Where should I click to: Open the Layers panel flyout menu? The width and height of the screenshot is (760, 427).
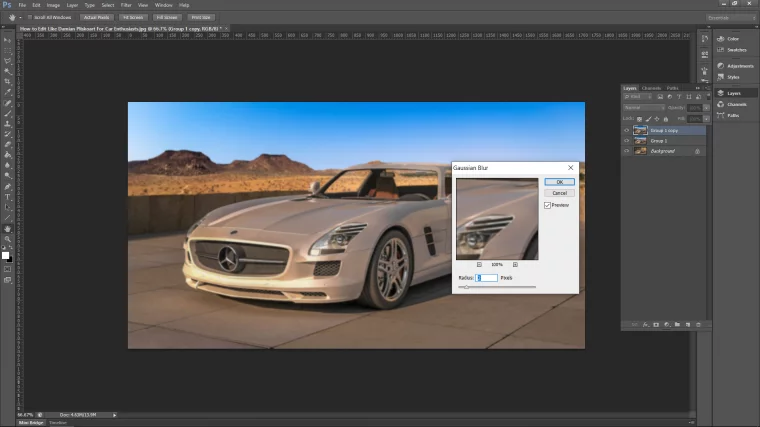707,88
